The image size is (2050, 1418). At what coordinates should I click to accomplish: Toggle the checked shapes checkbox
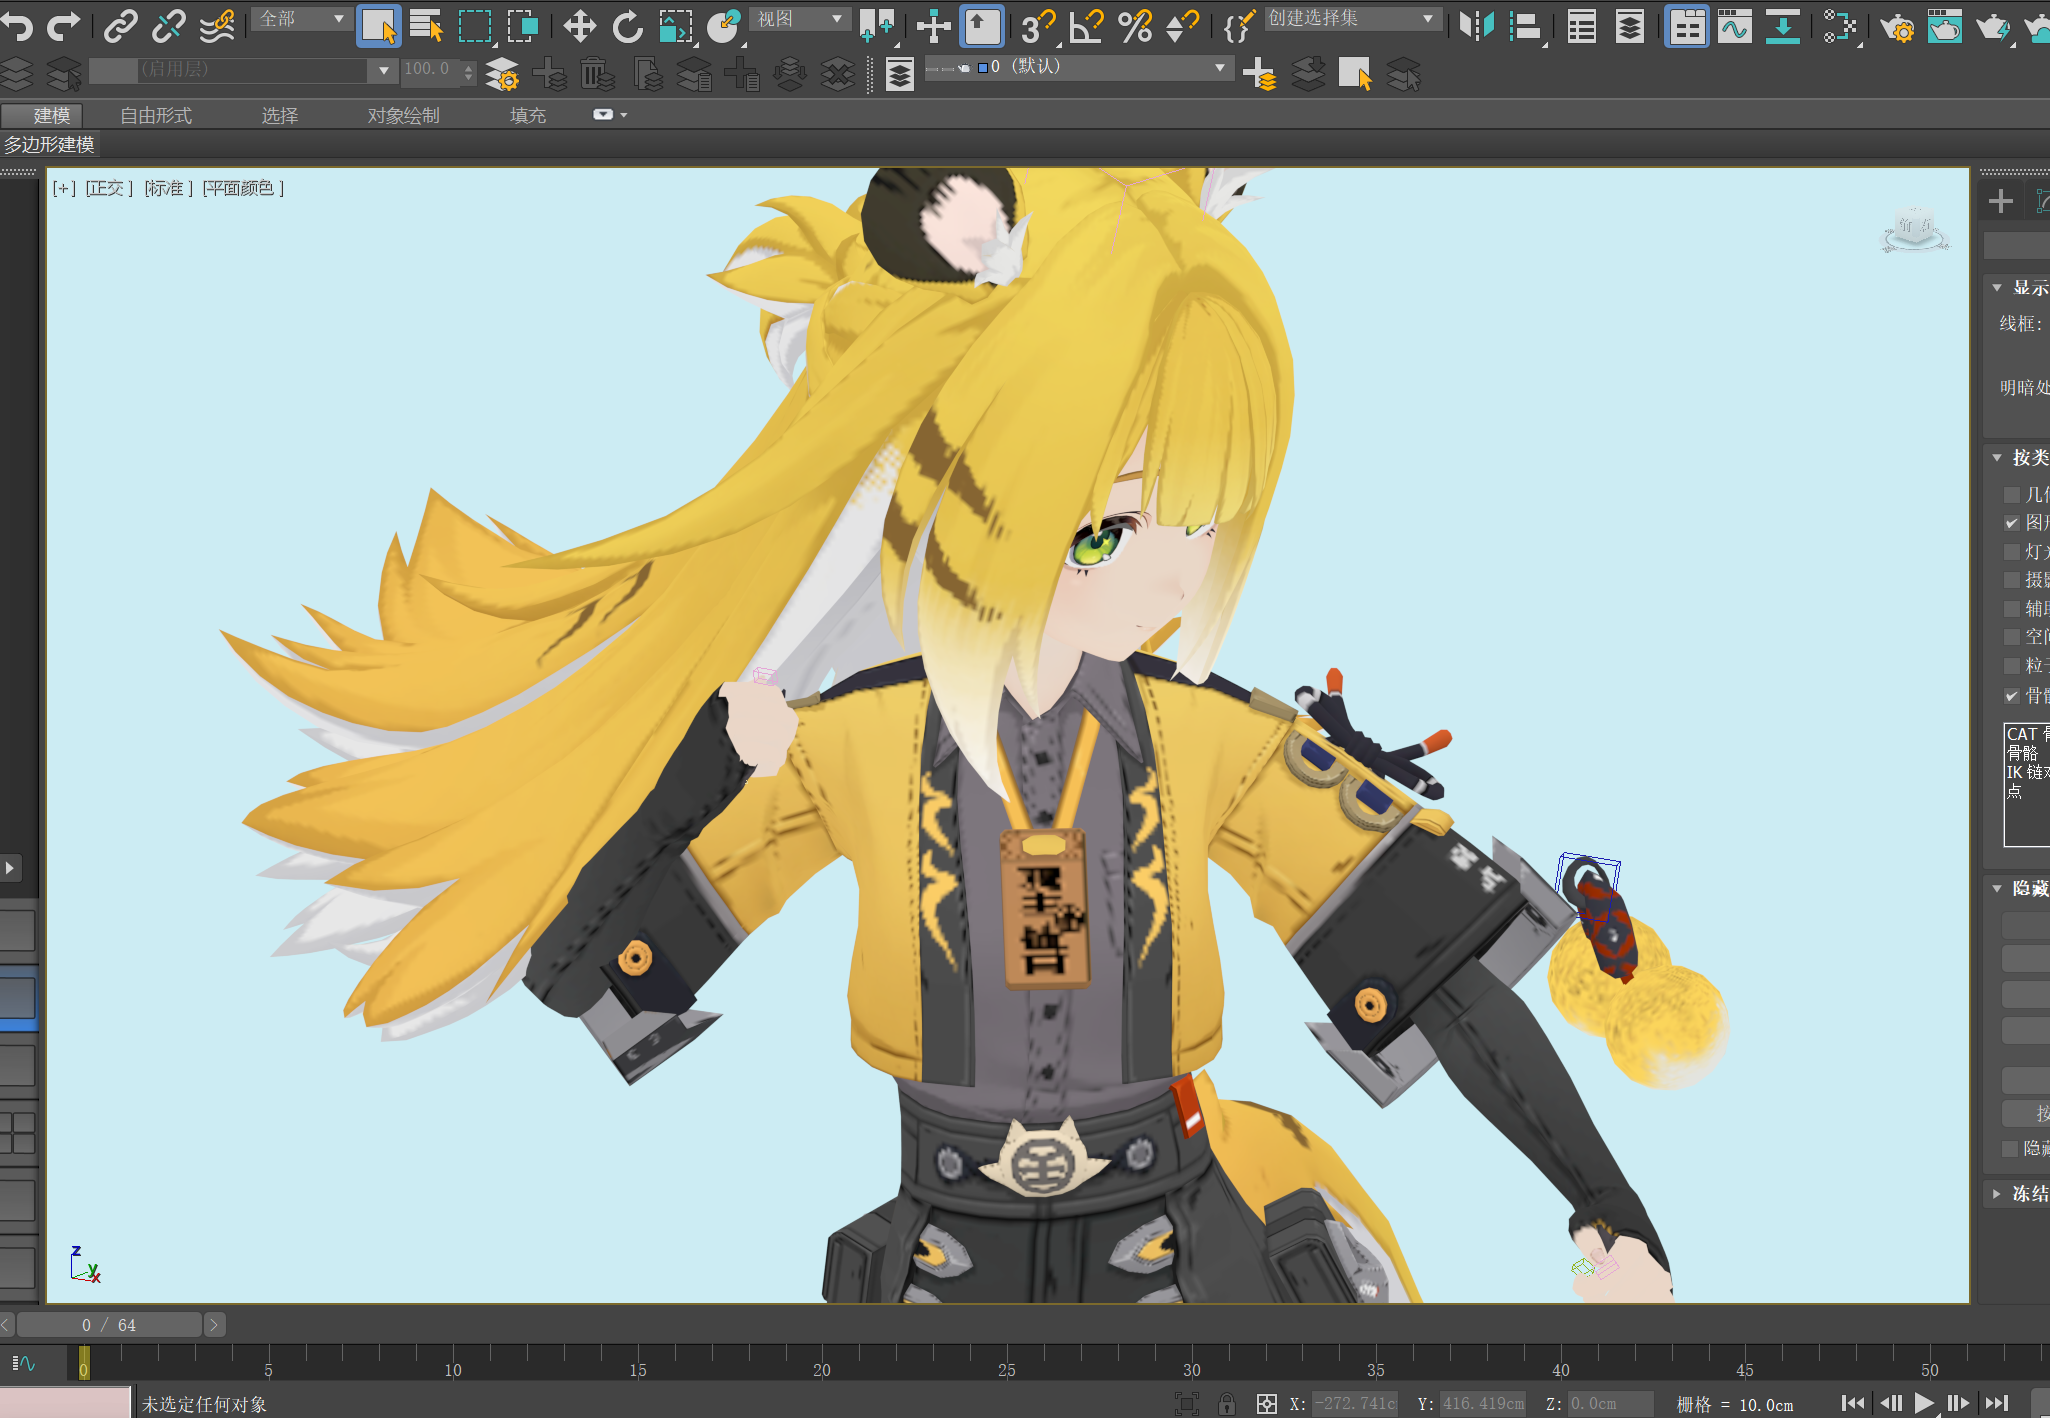[2012, 523]
